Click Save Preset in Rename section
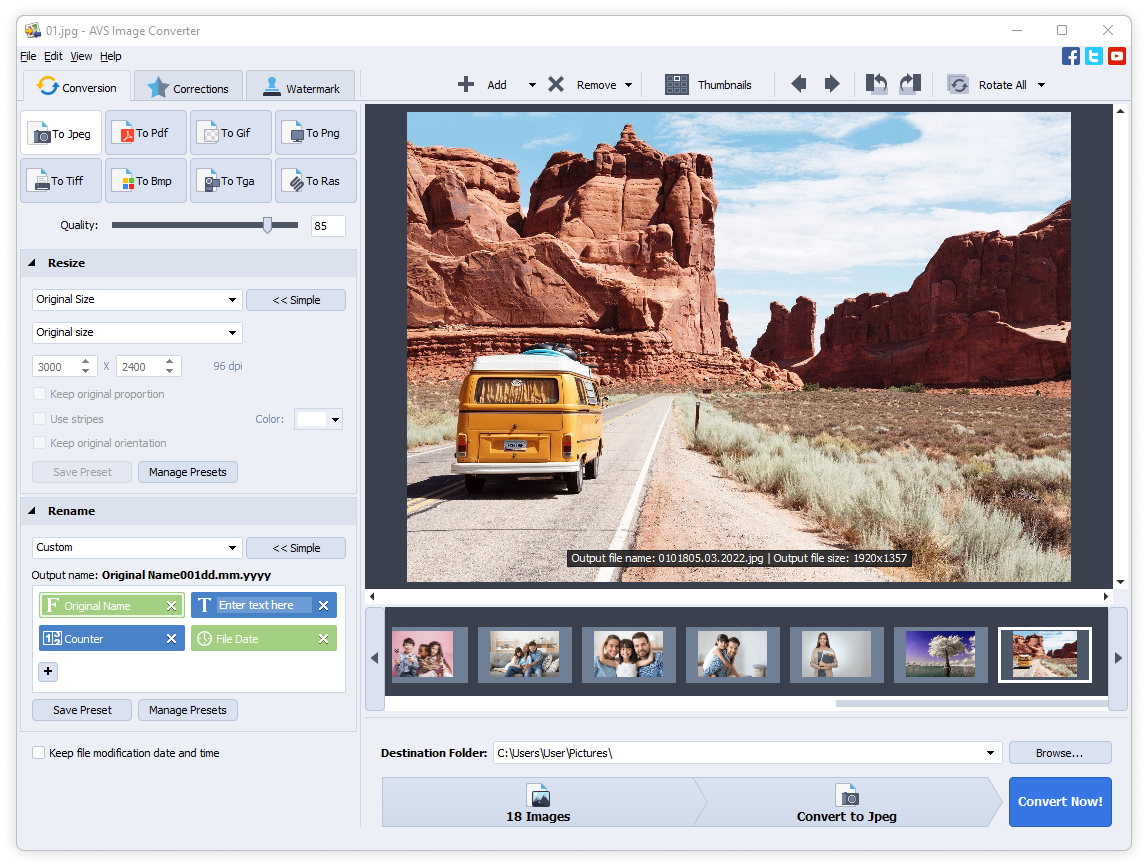This screenshot has width=1148, height=868. click(82, 710)
